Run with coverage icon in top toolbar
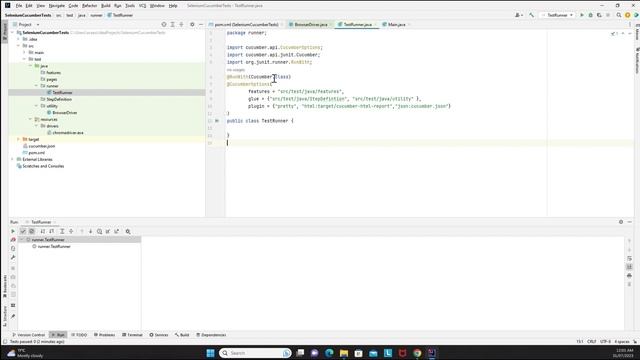Viewport: 640px width, 360px height. pos(599,15)
